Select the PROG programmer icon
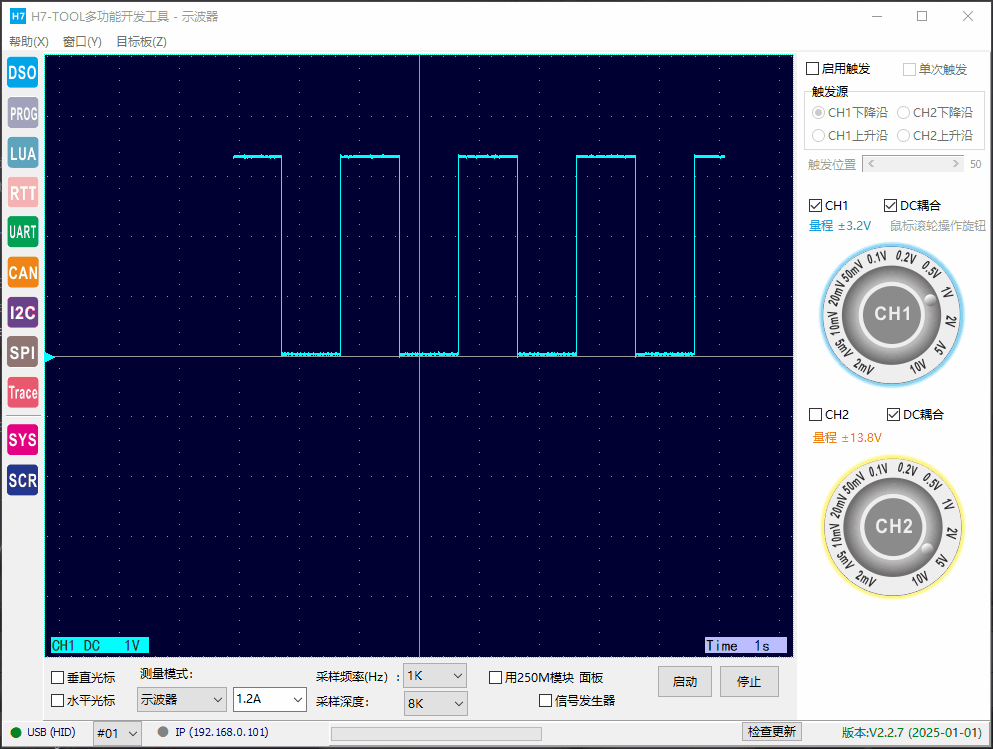Image resolution: width=993 pixels, height=749 pixels. [x=23, y=113]
